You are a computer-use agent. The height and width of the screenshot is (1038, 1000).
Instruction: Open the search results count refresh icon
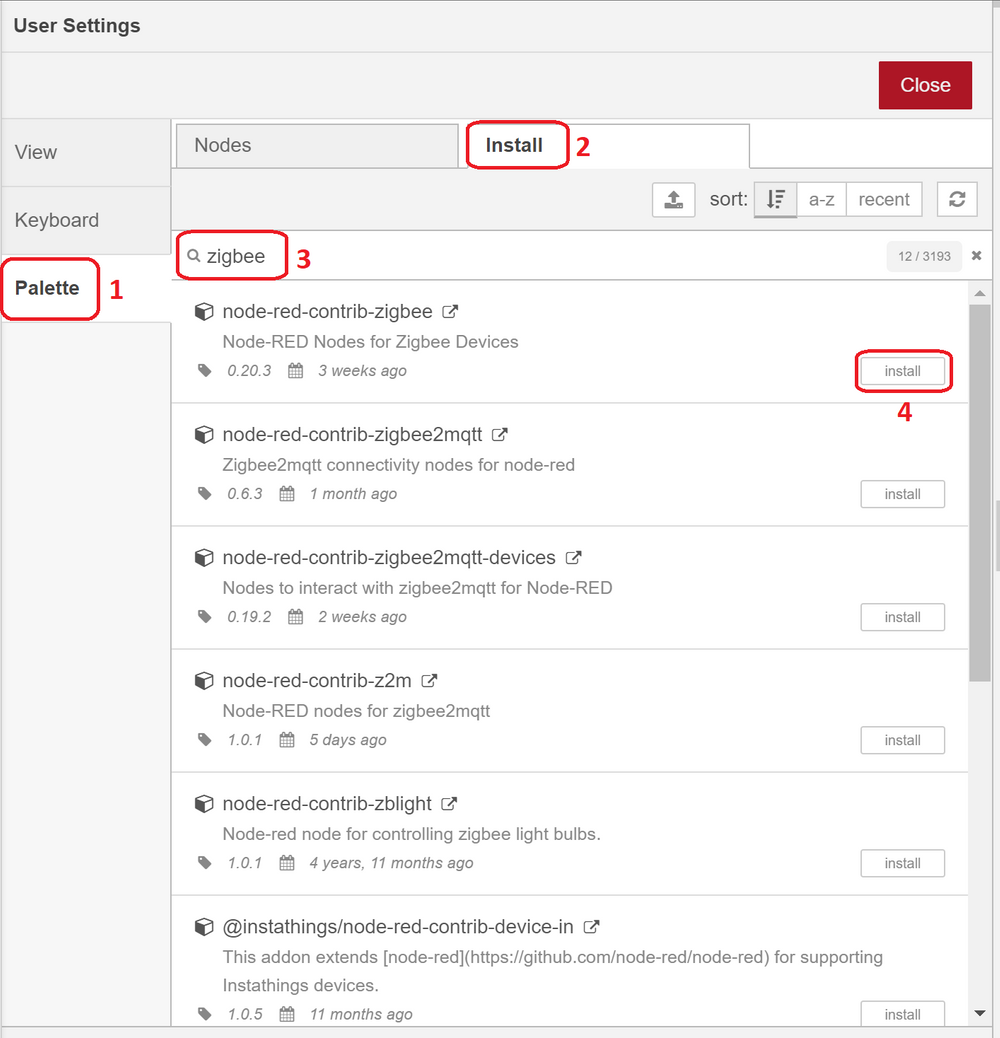click(x=957, y=199)
